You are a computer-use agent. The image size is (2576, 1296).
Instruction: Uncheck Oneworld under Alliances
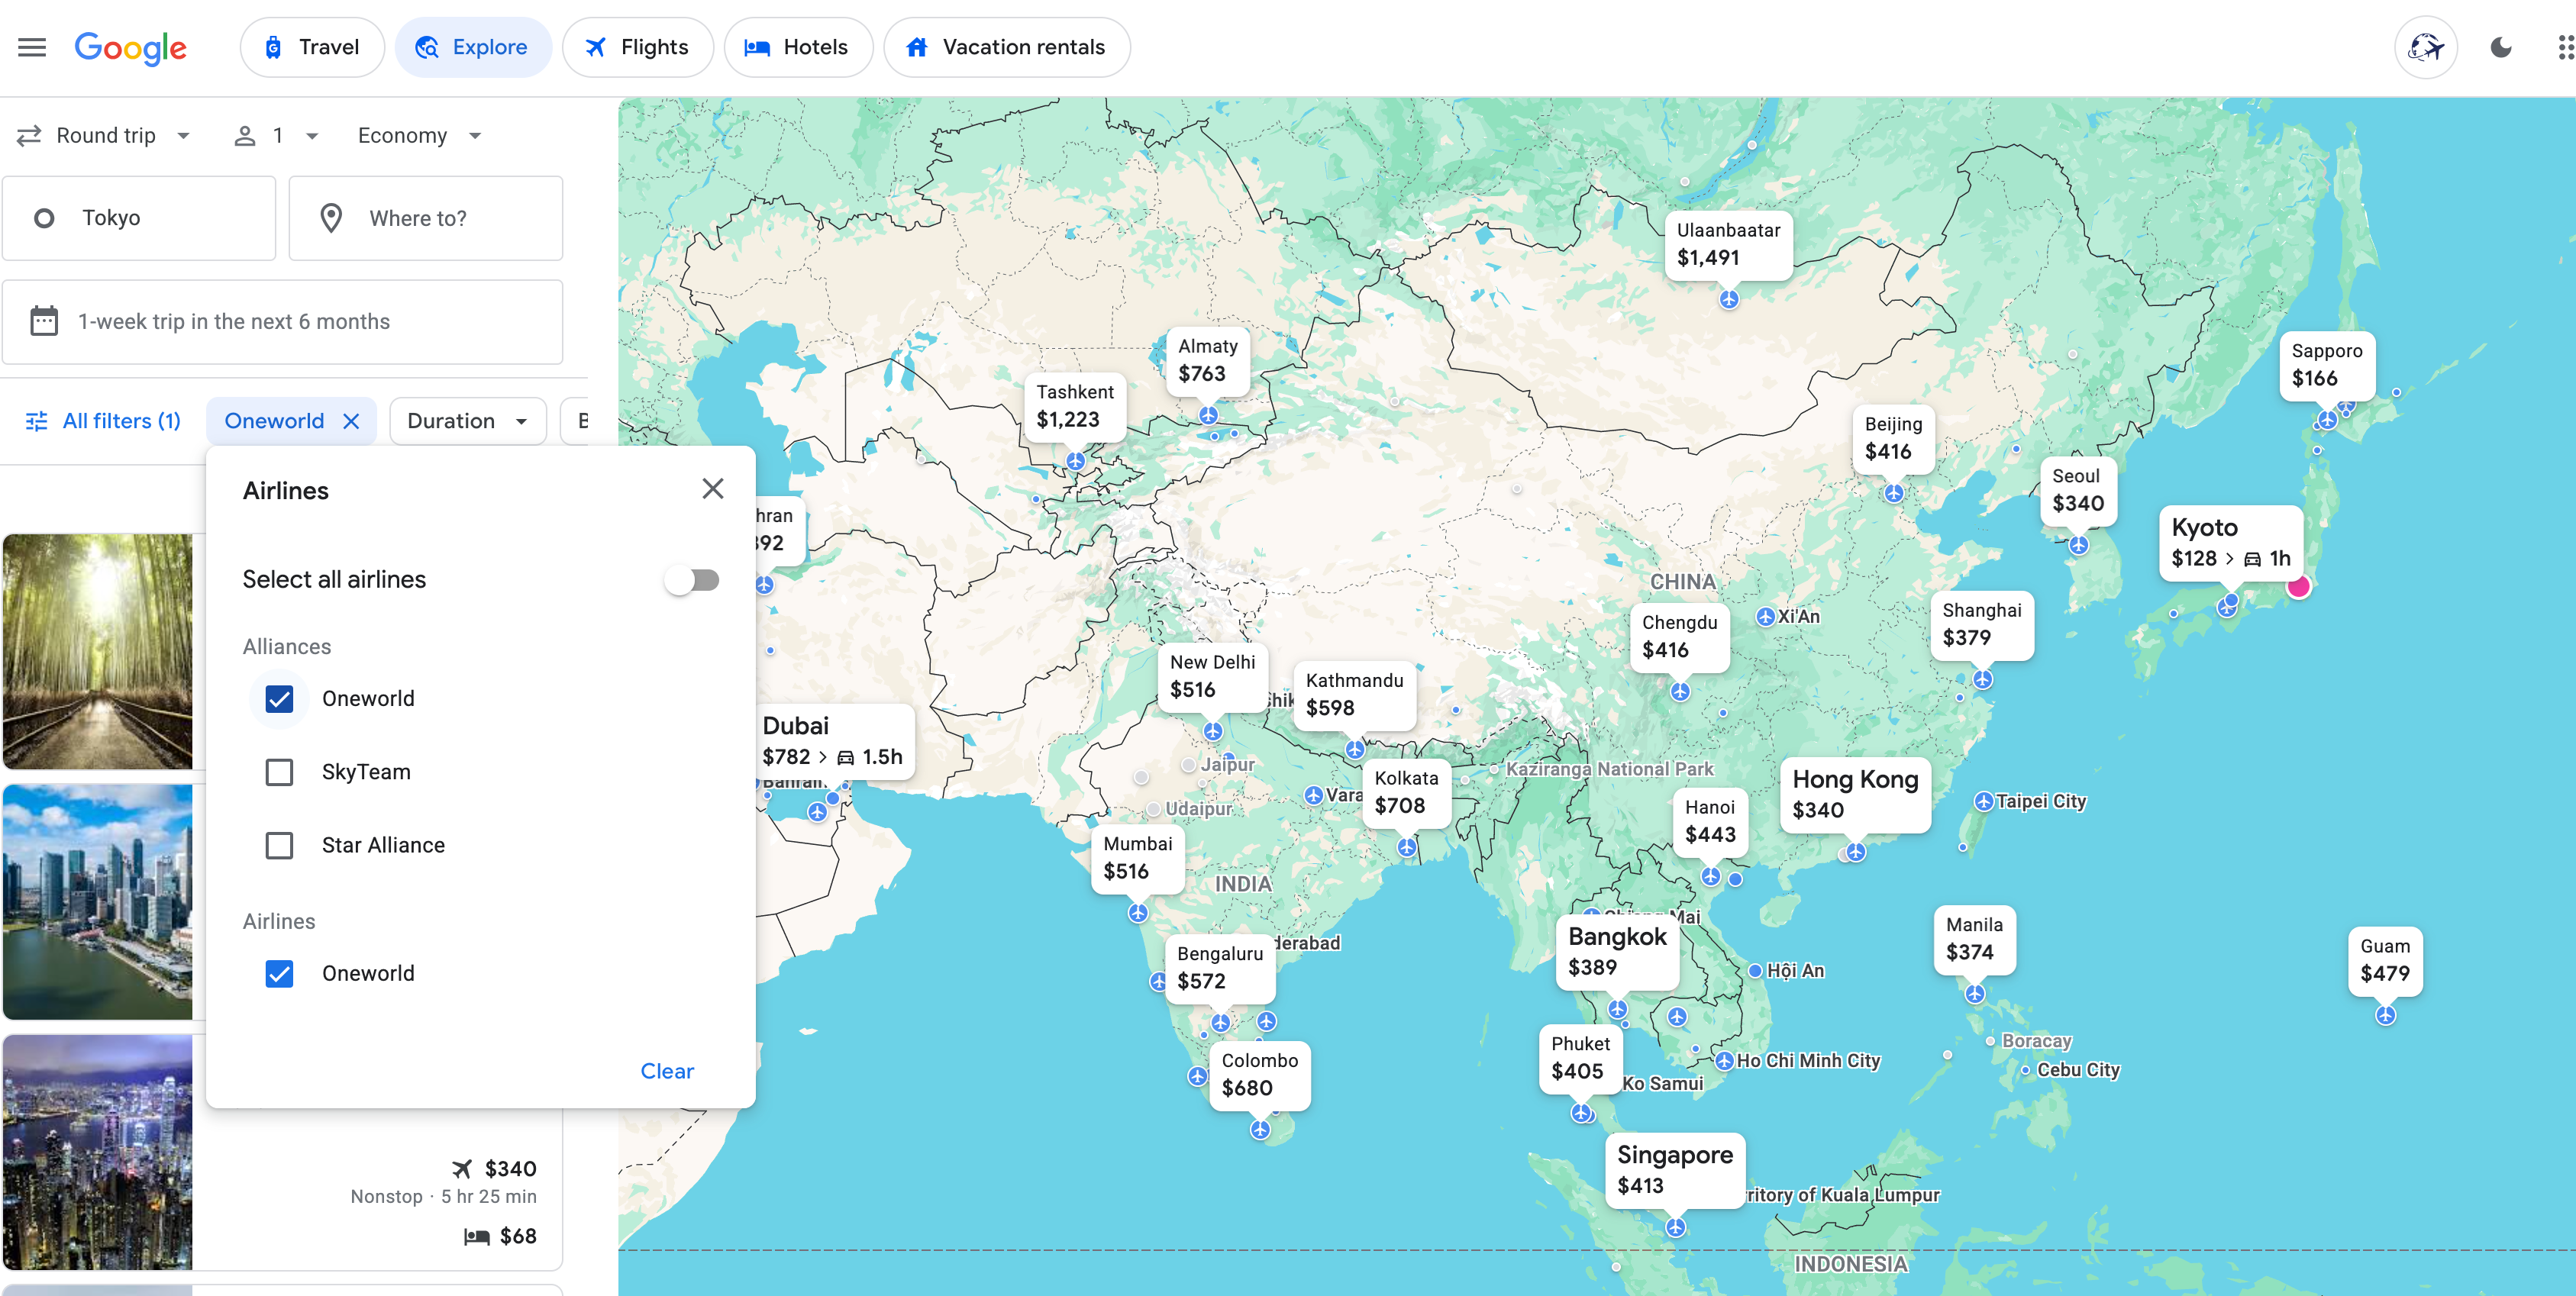click(279, 698)
